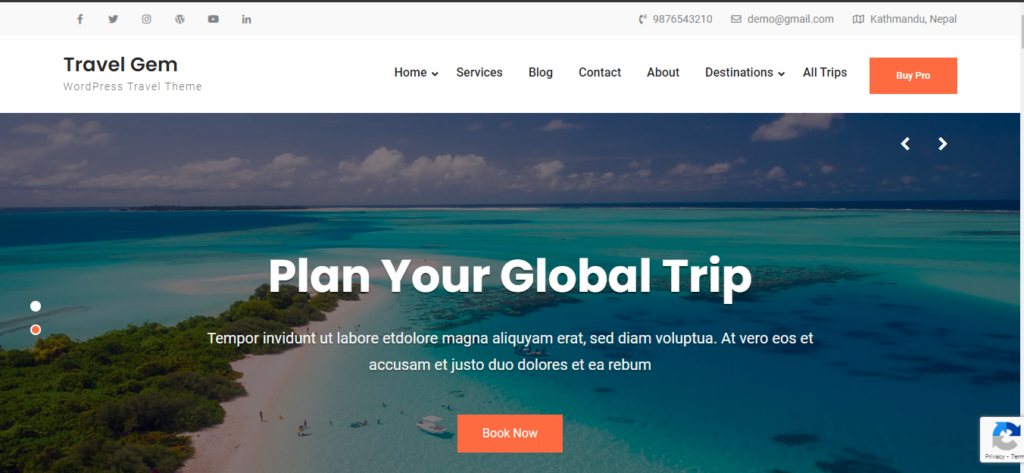The width and height of the screenshot is (1024, 473).
Task: Open the Blog menu item
Action: 540,73
